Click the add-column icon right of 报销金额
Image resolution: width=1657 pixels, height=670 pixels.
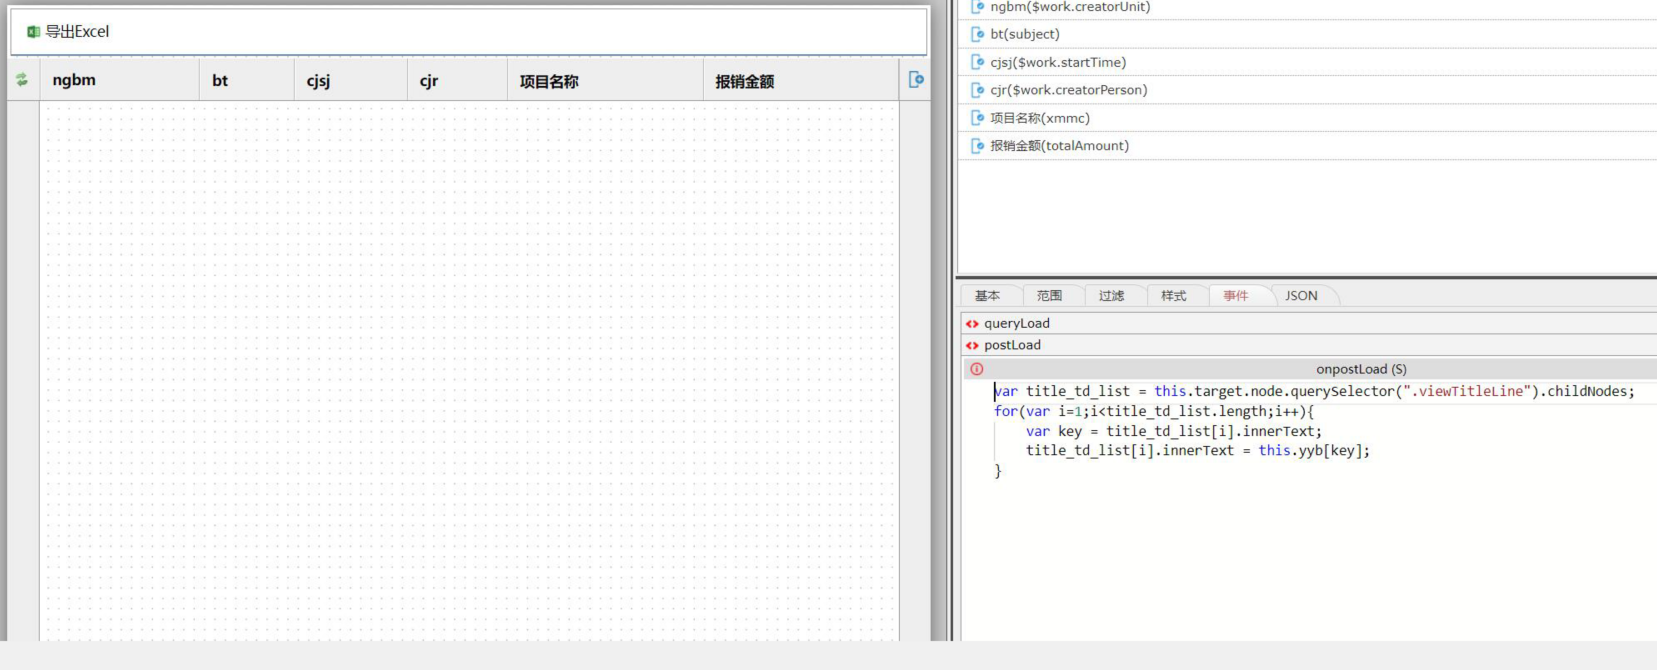pos(915,80)
